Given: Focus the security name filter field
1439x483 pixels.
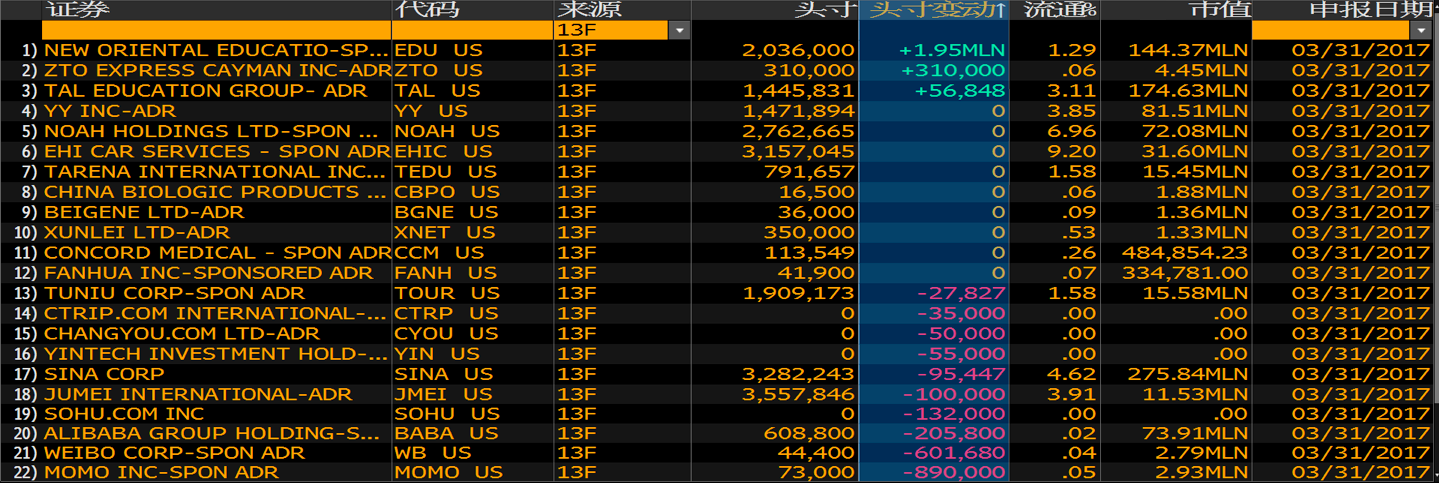Looking at the screenshot, I should tap(217, 30).
